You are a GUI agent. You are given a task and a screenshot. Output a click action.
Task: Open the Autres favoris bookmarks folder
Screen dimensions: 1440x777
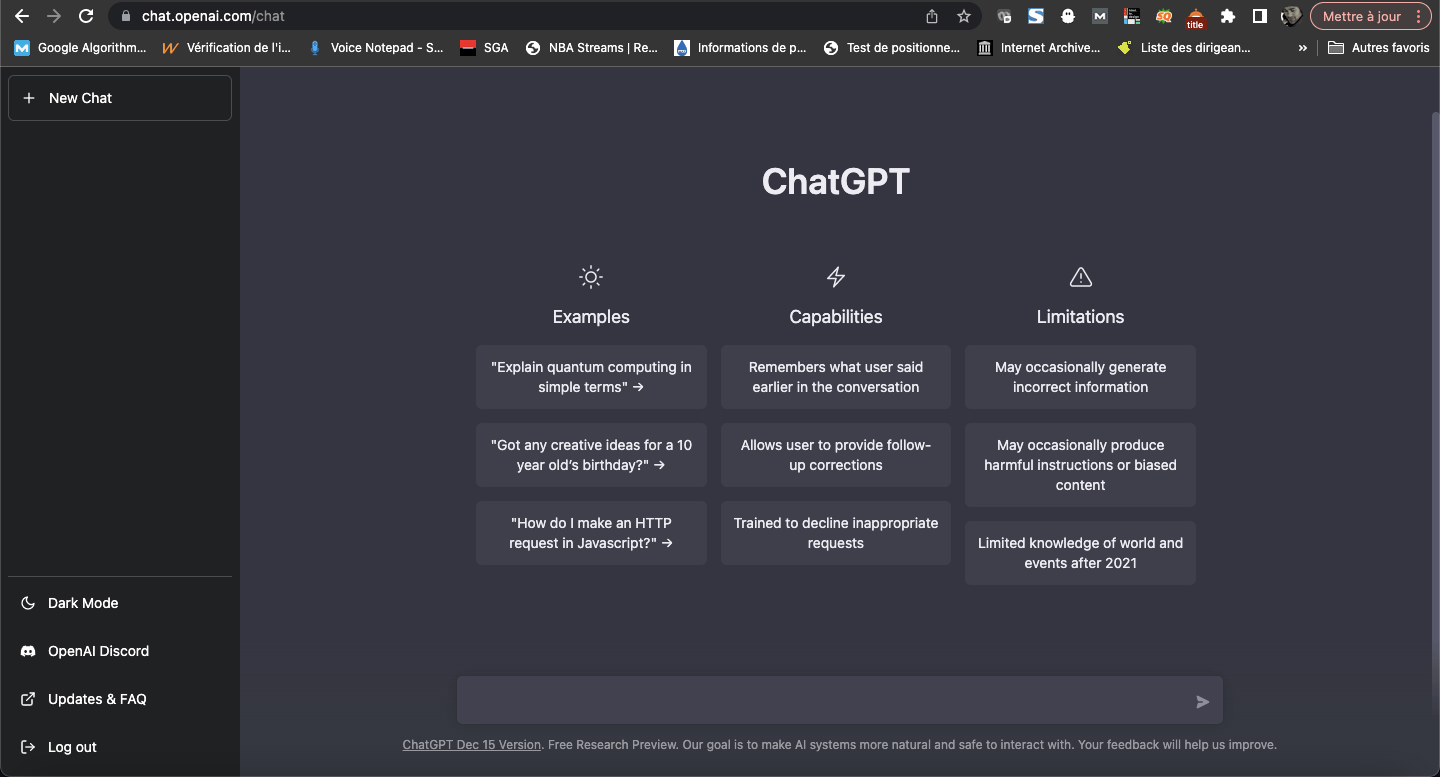coord(1378,47)
